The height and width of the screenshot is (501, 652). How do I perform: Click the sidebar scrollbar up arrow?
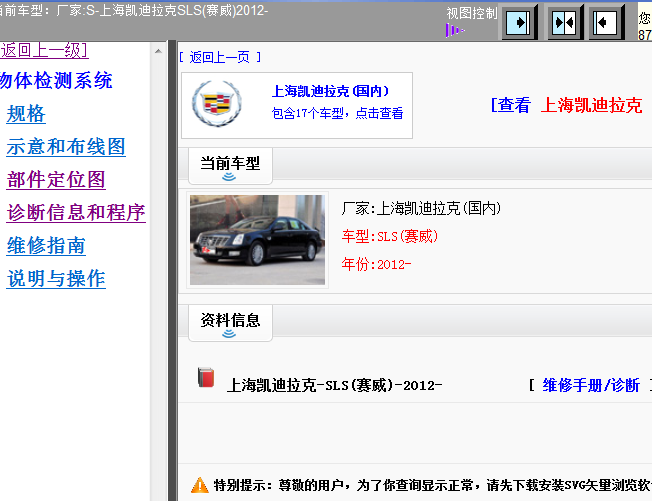pyautogui.click(x=158, y=51)
